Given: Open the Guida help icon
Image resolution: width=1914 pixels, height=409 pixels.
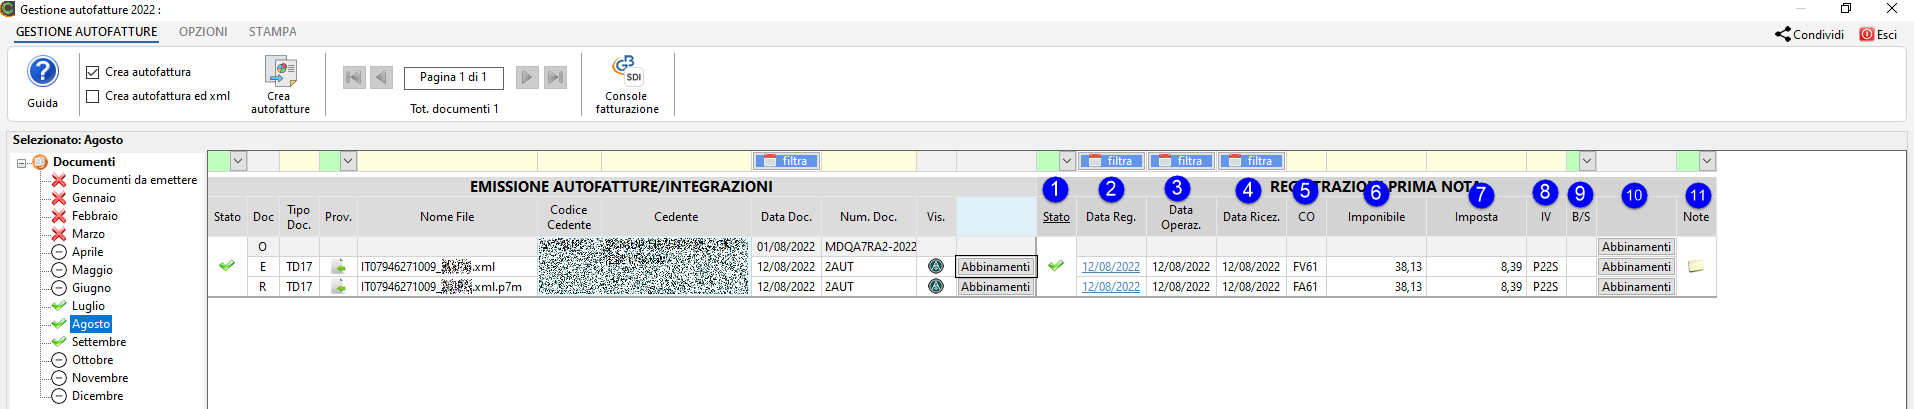Looking at the screenshot, I should (42, 73).
